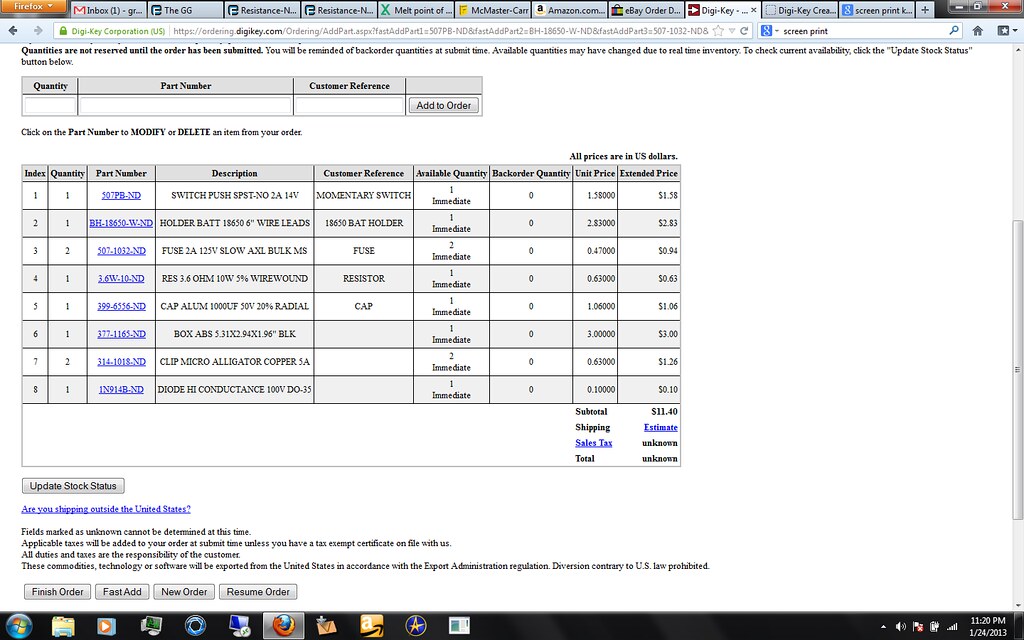
Task: Click the browser Forward arrow
Action: pos(38,31)
